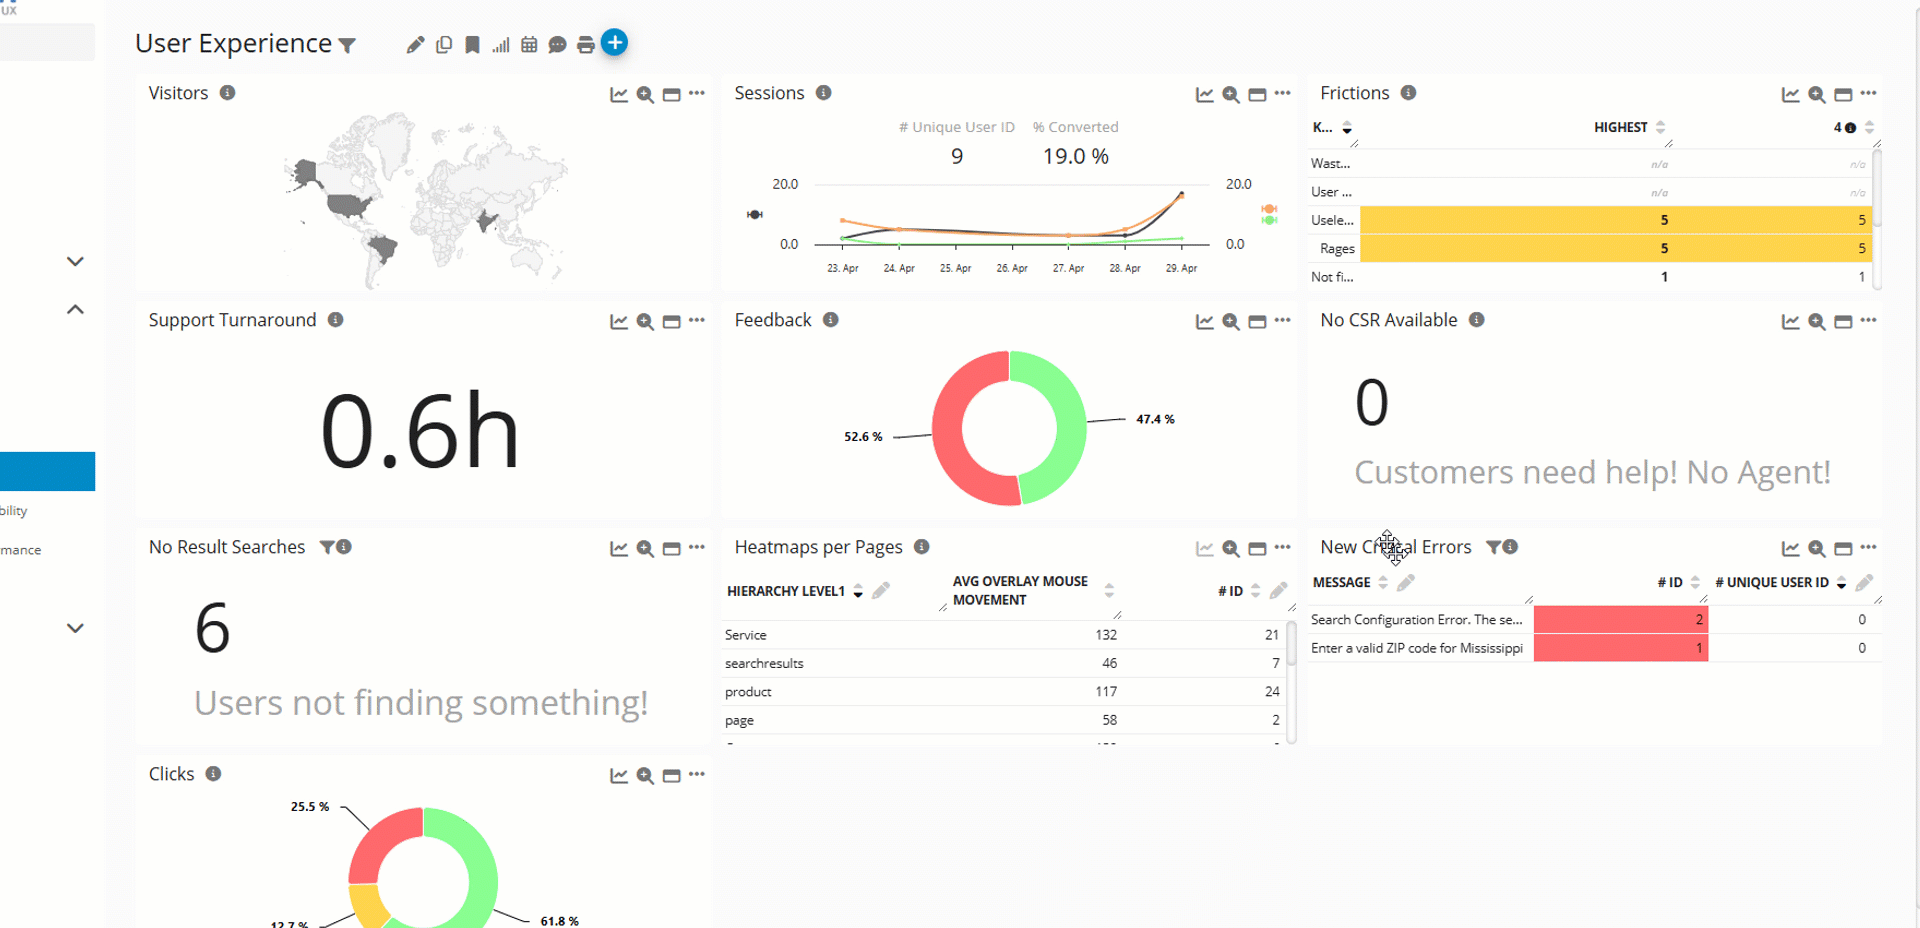Screen dimensions: 1920x928
Task: Maximize the Visitors widget window
Action: tap(672, 95)
